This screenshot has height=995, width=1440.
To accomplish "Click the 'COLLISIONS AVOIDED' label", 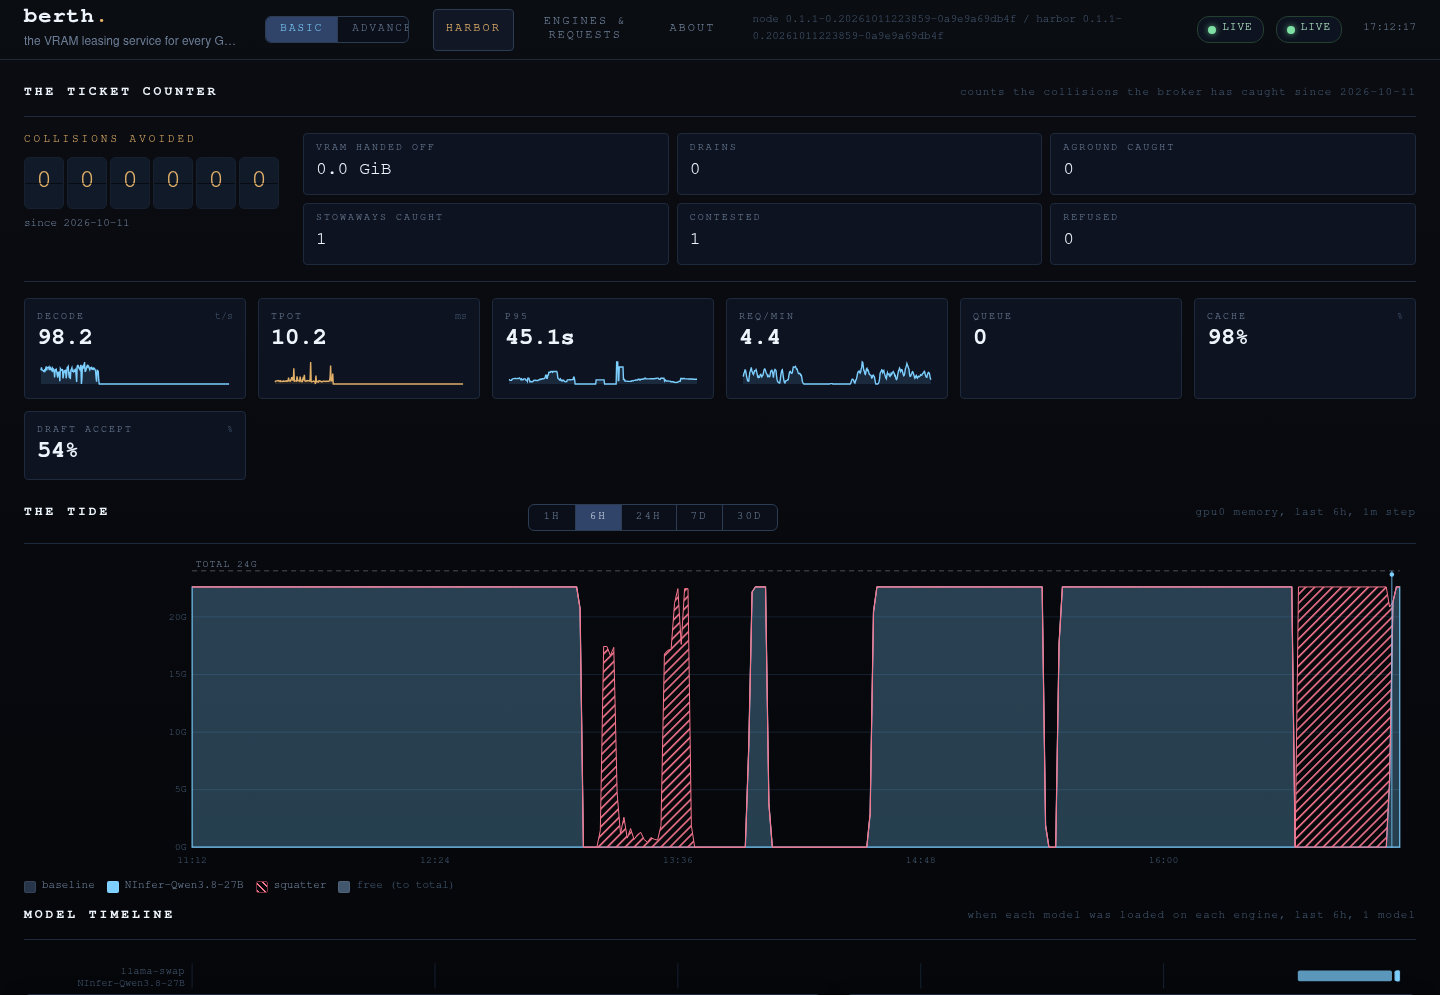I will coord(110,139).
